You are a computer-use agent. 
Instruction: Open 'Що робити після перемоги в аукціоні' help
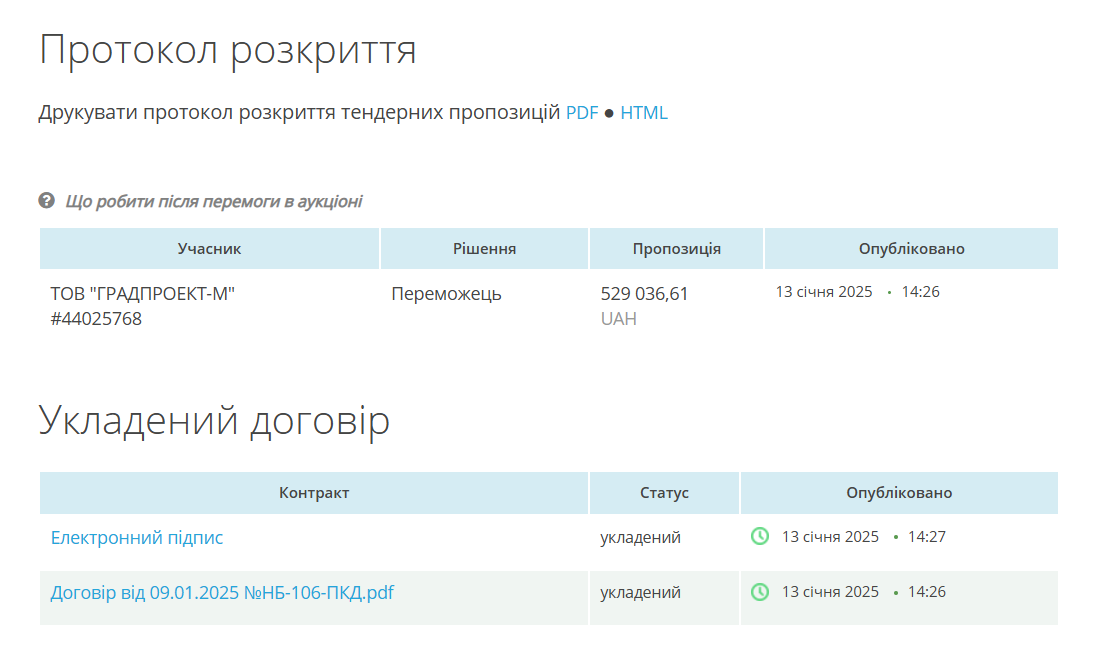pyautogui.click(x=213, y=202)
